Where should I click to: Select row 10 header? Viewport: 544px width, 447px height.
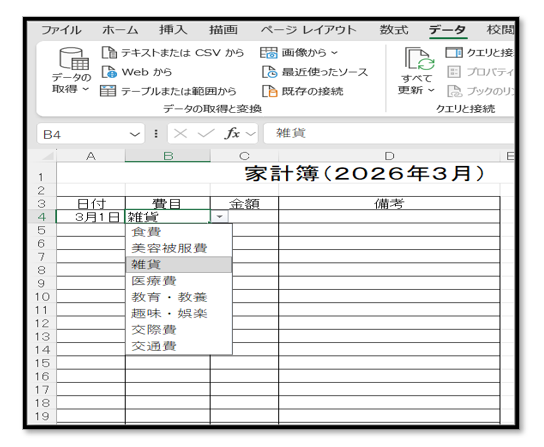(42, 297)
